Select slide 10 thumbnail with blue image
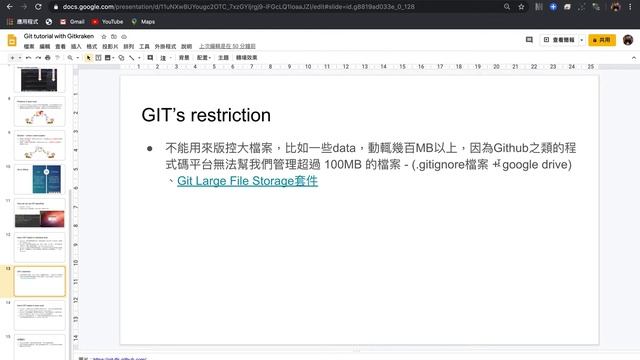This screenshot has width=640, height=360. point(40,179)
